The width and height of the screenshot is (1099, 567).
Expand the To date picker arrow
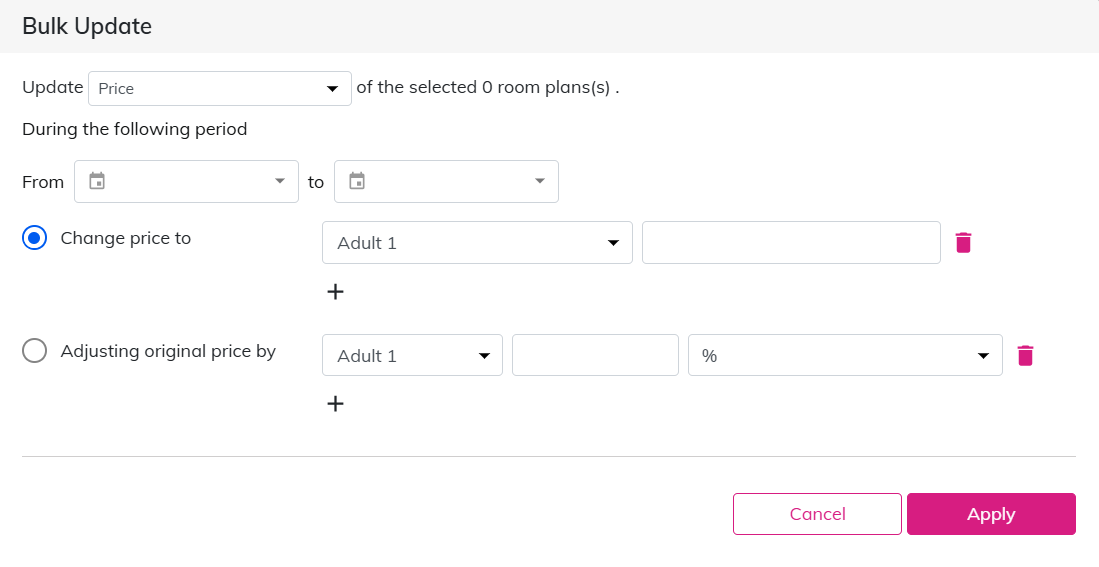[540, 181]
